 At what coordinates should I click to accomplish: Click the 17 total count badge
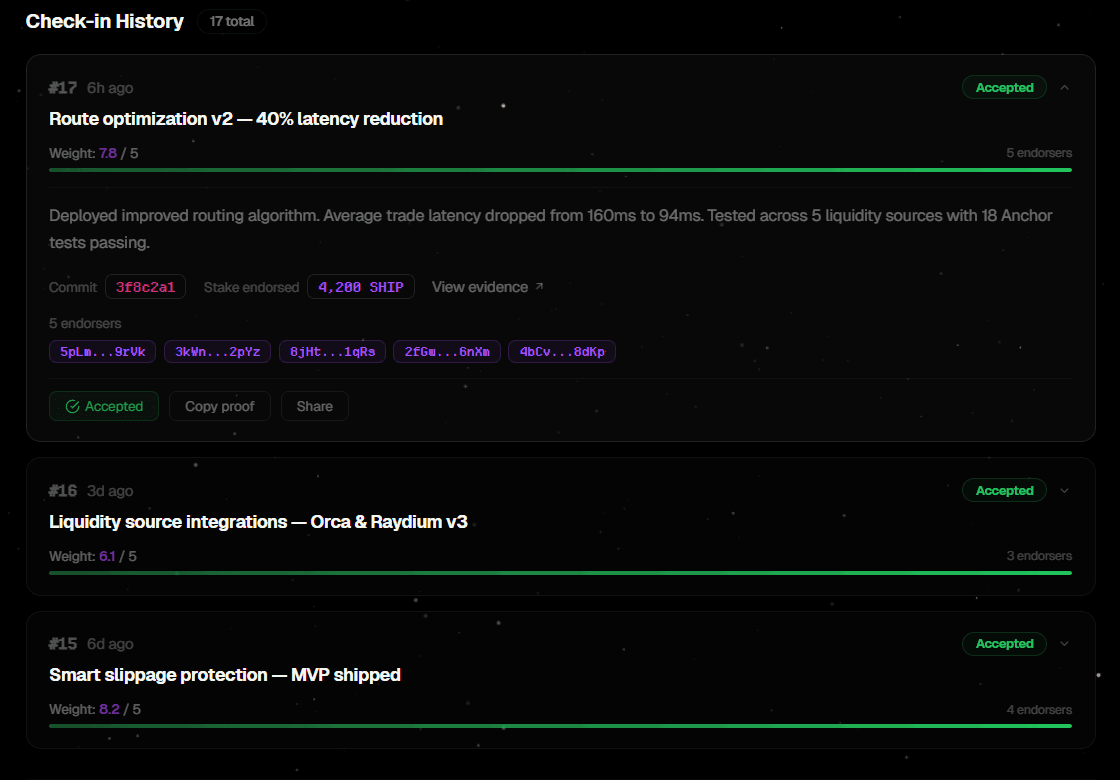pos(232,21)
